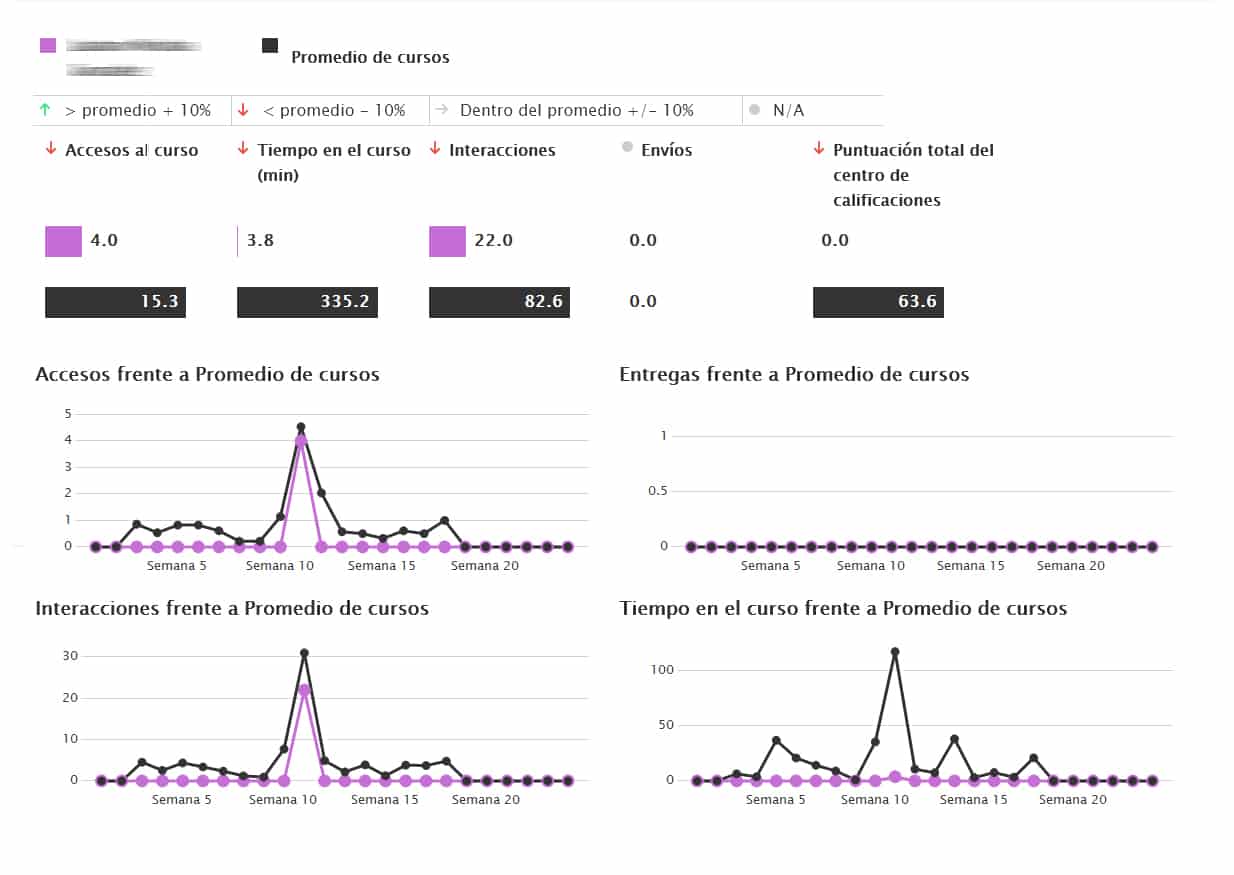The width and height of the screenshot is (1234, 875).
Task: Click the peak point in Accesos chart
Action: pos(300,427)
